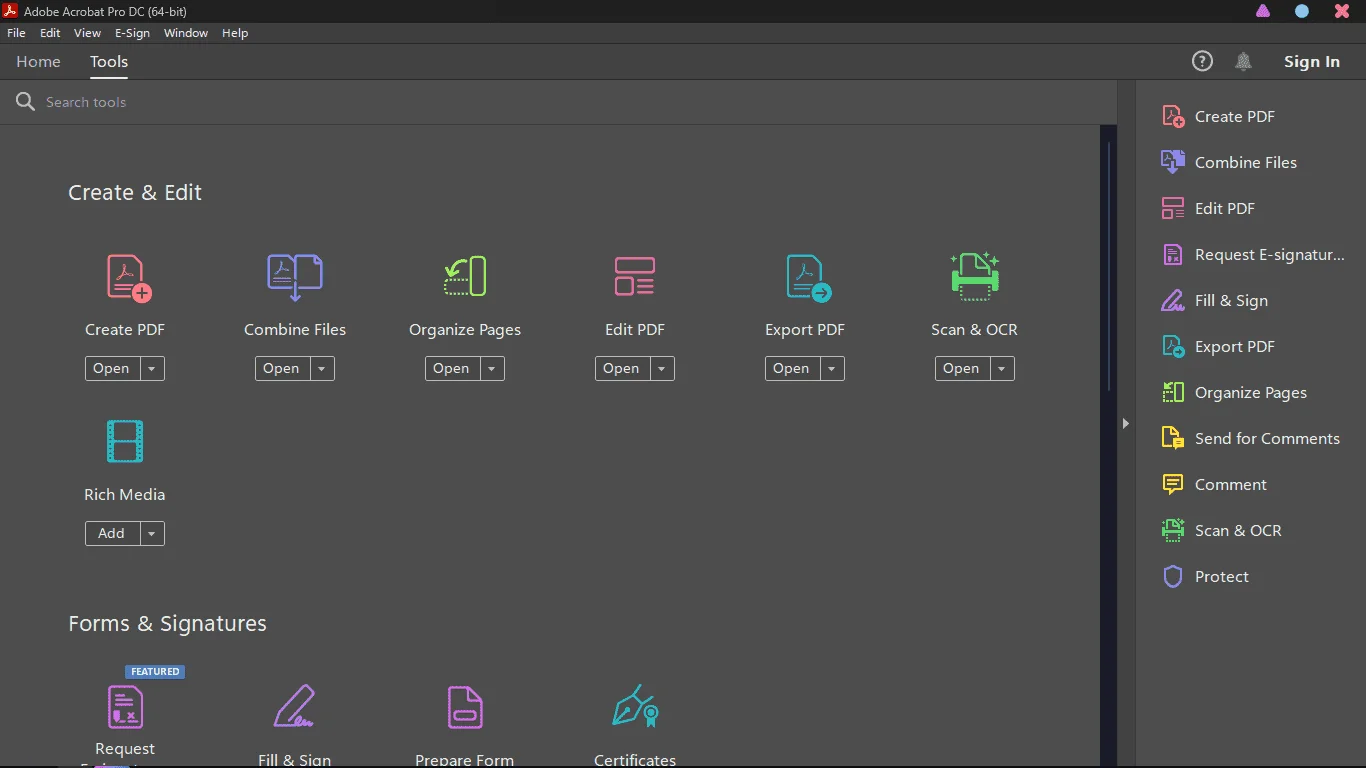Click the Send for Comments icon in the sidebar
1366x768 pixels.
pos(1173,438)
